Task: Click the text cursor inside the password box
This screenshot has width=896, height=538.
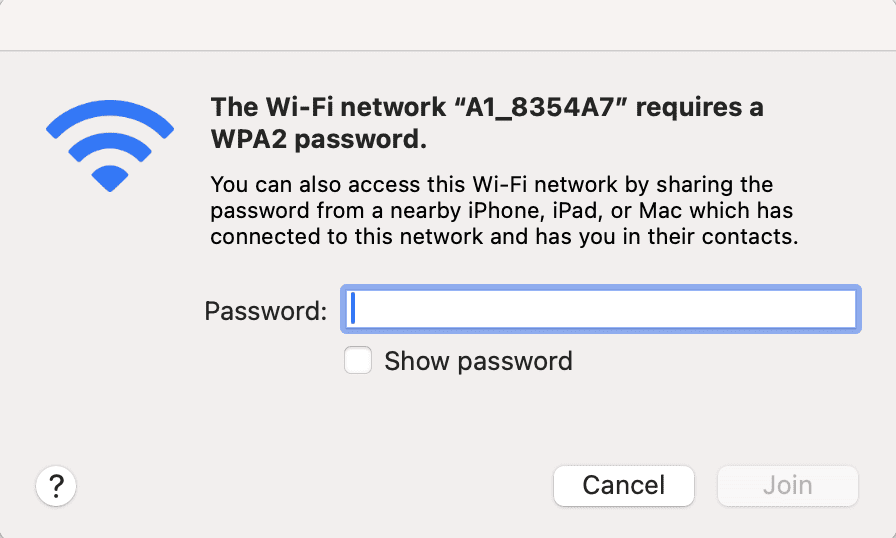Action: 355,310
